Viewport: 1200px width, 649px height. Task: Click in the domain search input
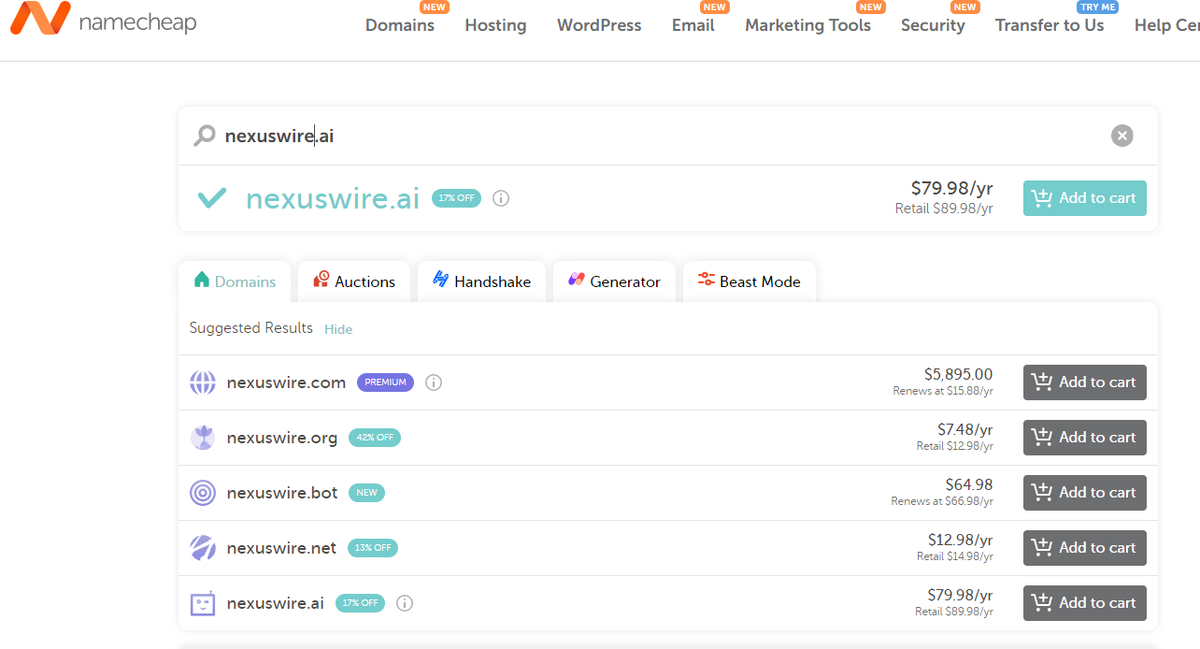(660, 135)
